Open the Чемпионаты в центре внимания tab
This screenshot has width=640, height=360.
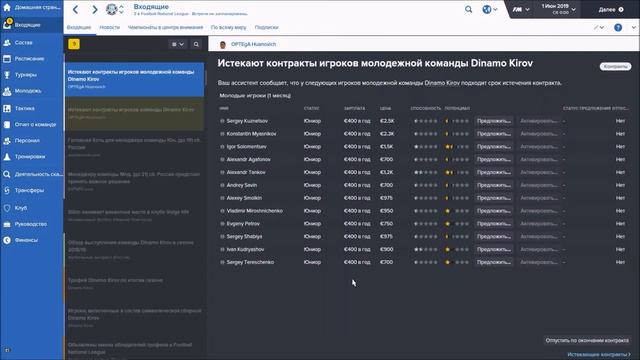tap(165, 27)
